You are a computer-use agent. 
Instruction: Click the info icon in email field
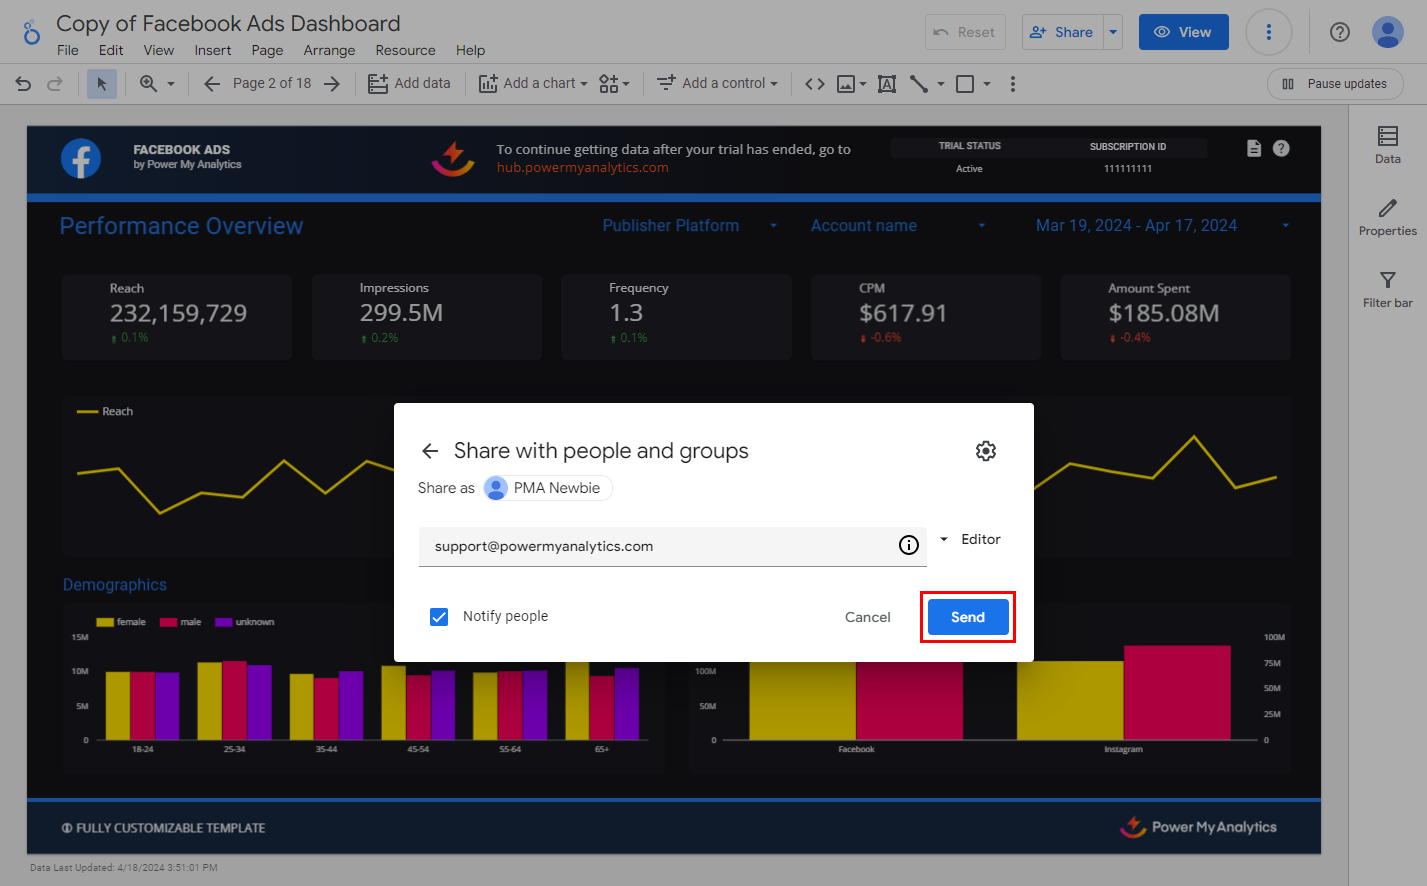tap(908, 545)
